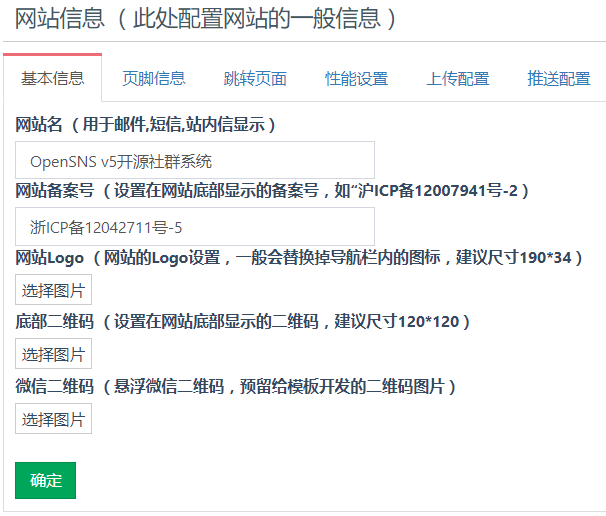Screen dimensions: 606x516
Task: Open the 跳转页面 tab
Action: coord(255,78)
